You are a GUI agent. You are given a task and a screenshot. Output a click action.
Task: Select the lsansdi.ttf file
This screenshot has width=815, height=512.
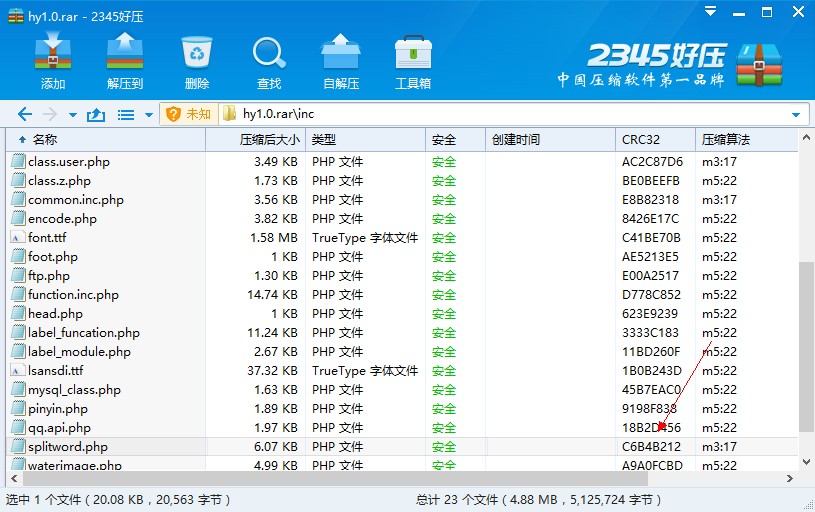click(x=56, y=371)
